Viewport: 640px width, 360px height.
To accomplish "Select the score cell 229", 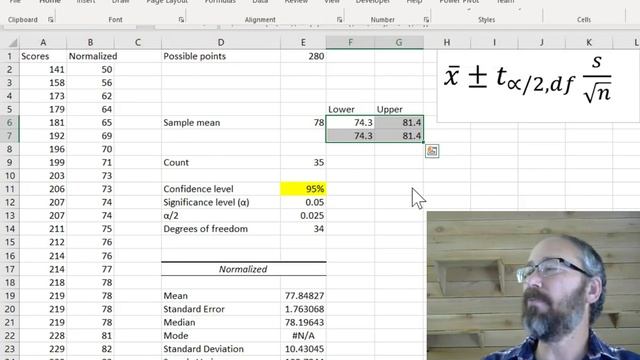I will pyautogui.click(x=43, y=349).
